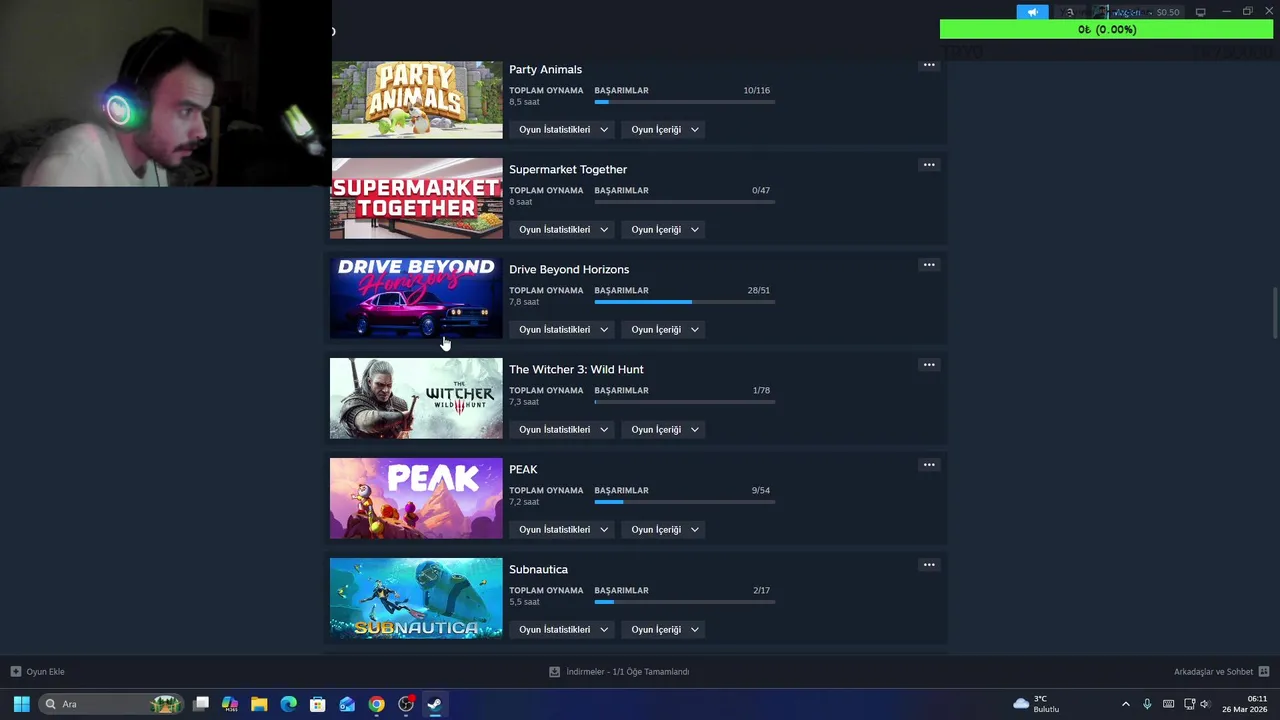The width and height of the screenshot is (1280, 720).
Task: Click the Supermarket Together cover thumbnail
Action: pos(416,198)
